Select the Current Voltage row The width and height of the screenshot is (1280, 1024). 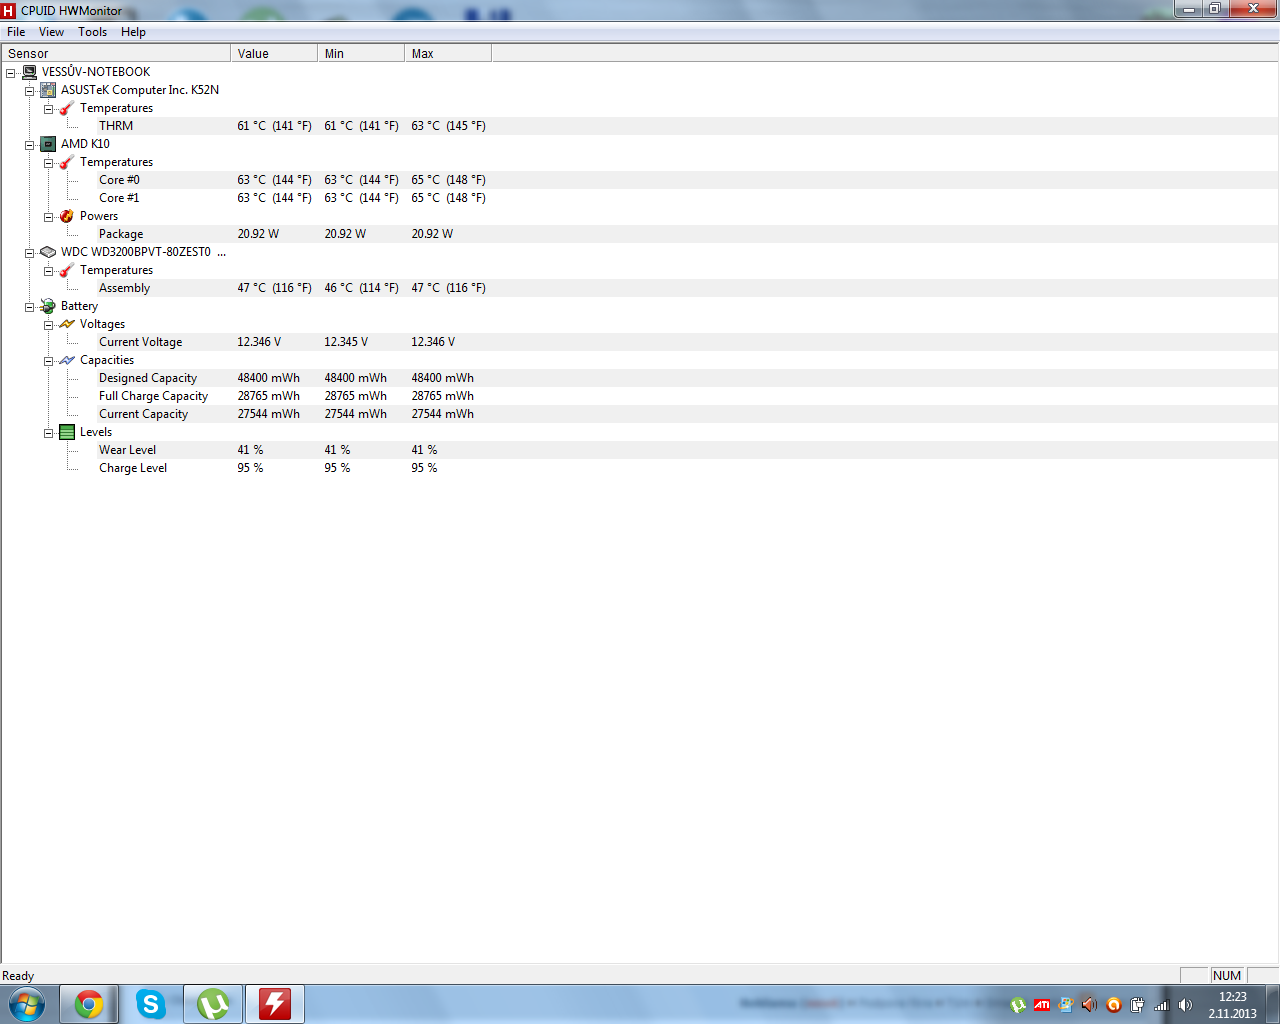click(640, 342)
